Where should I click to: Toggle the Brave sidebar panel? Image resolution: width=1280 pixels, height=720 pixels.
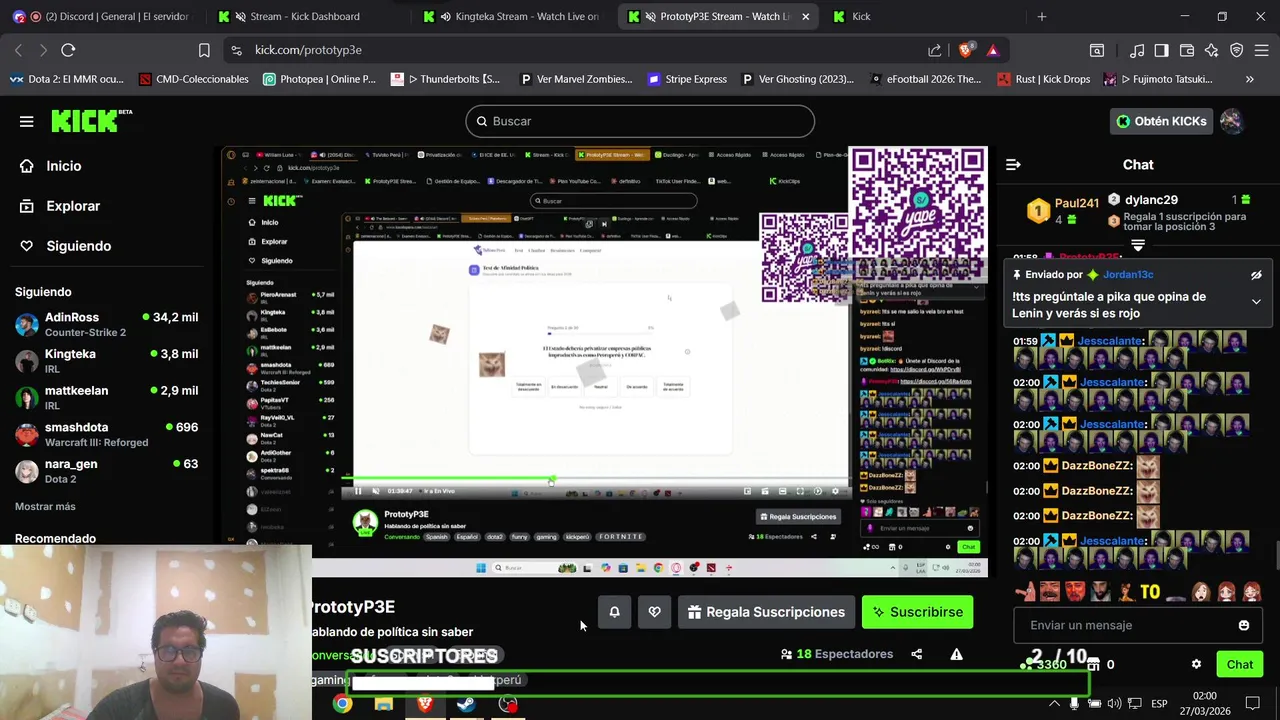click(1162, 50)
